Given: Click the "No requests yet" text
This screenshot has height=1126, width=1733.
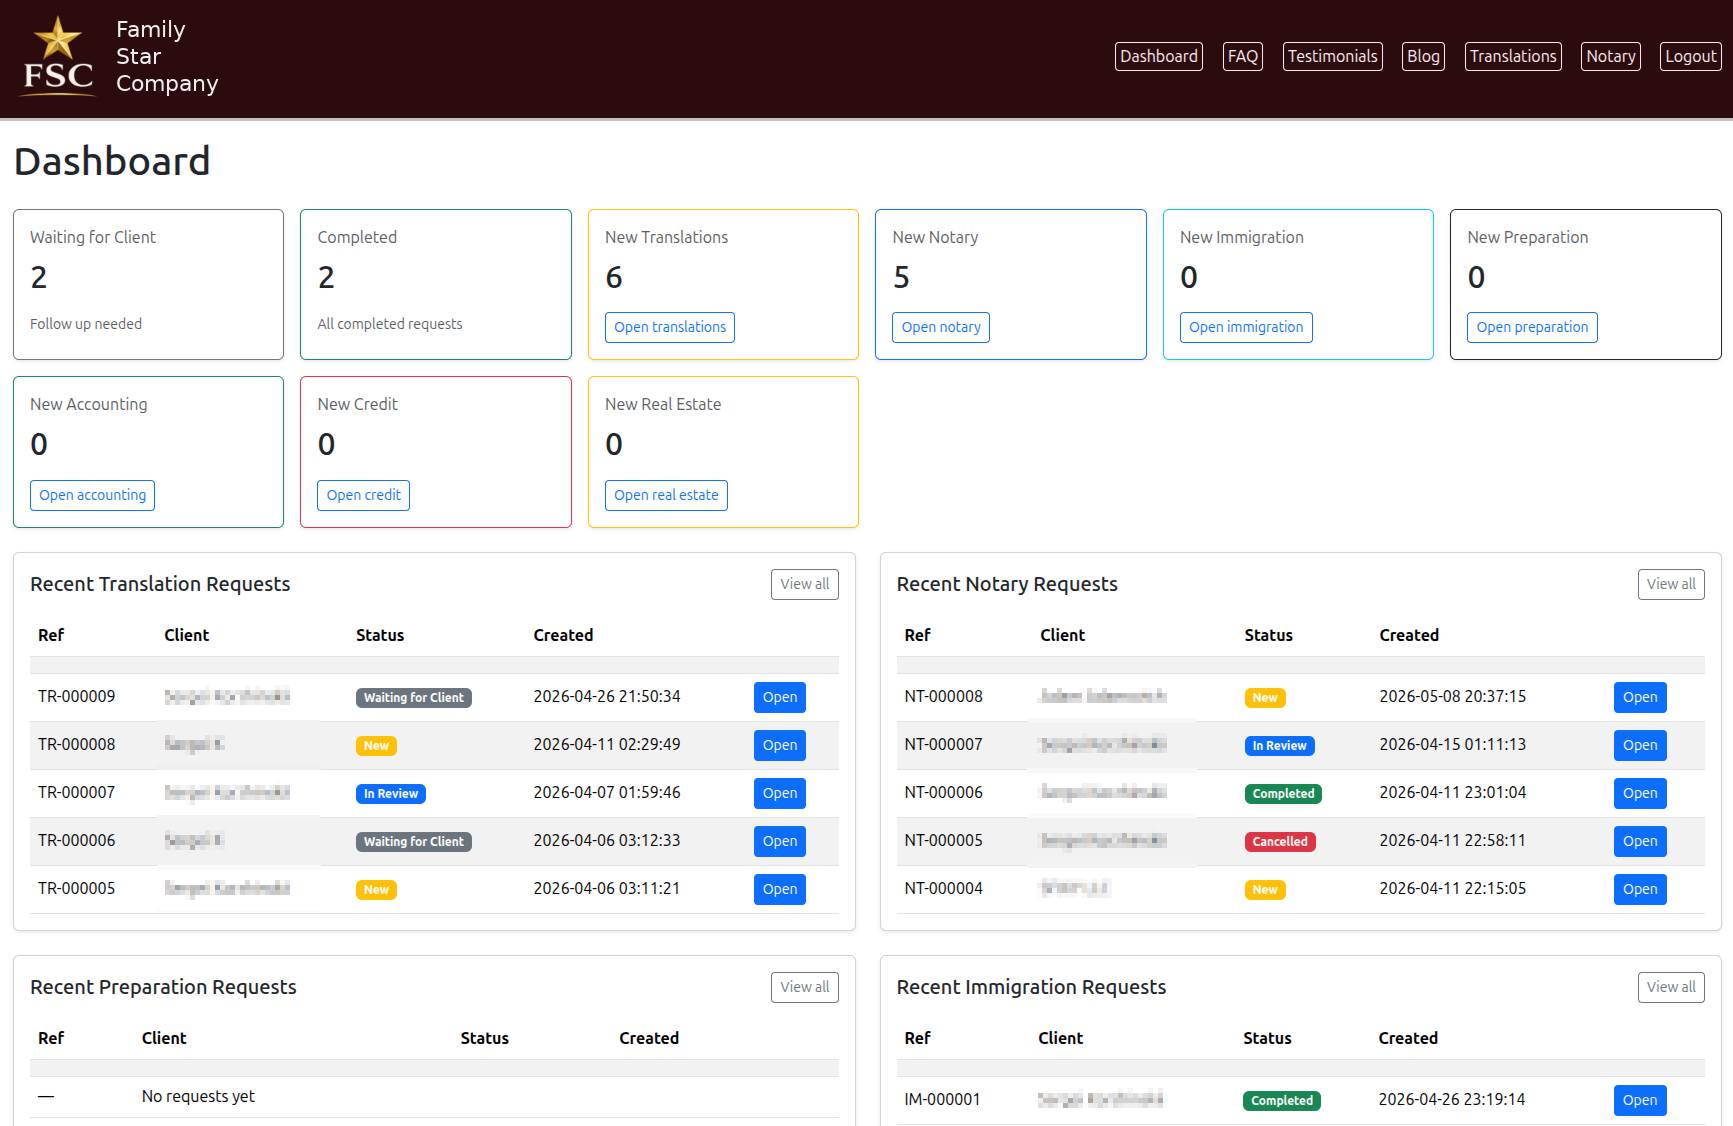Looking at the screenshot, I should tap(198, 1096).
